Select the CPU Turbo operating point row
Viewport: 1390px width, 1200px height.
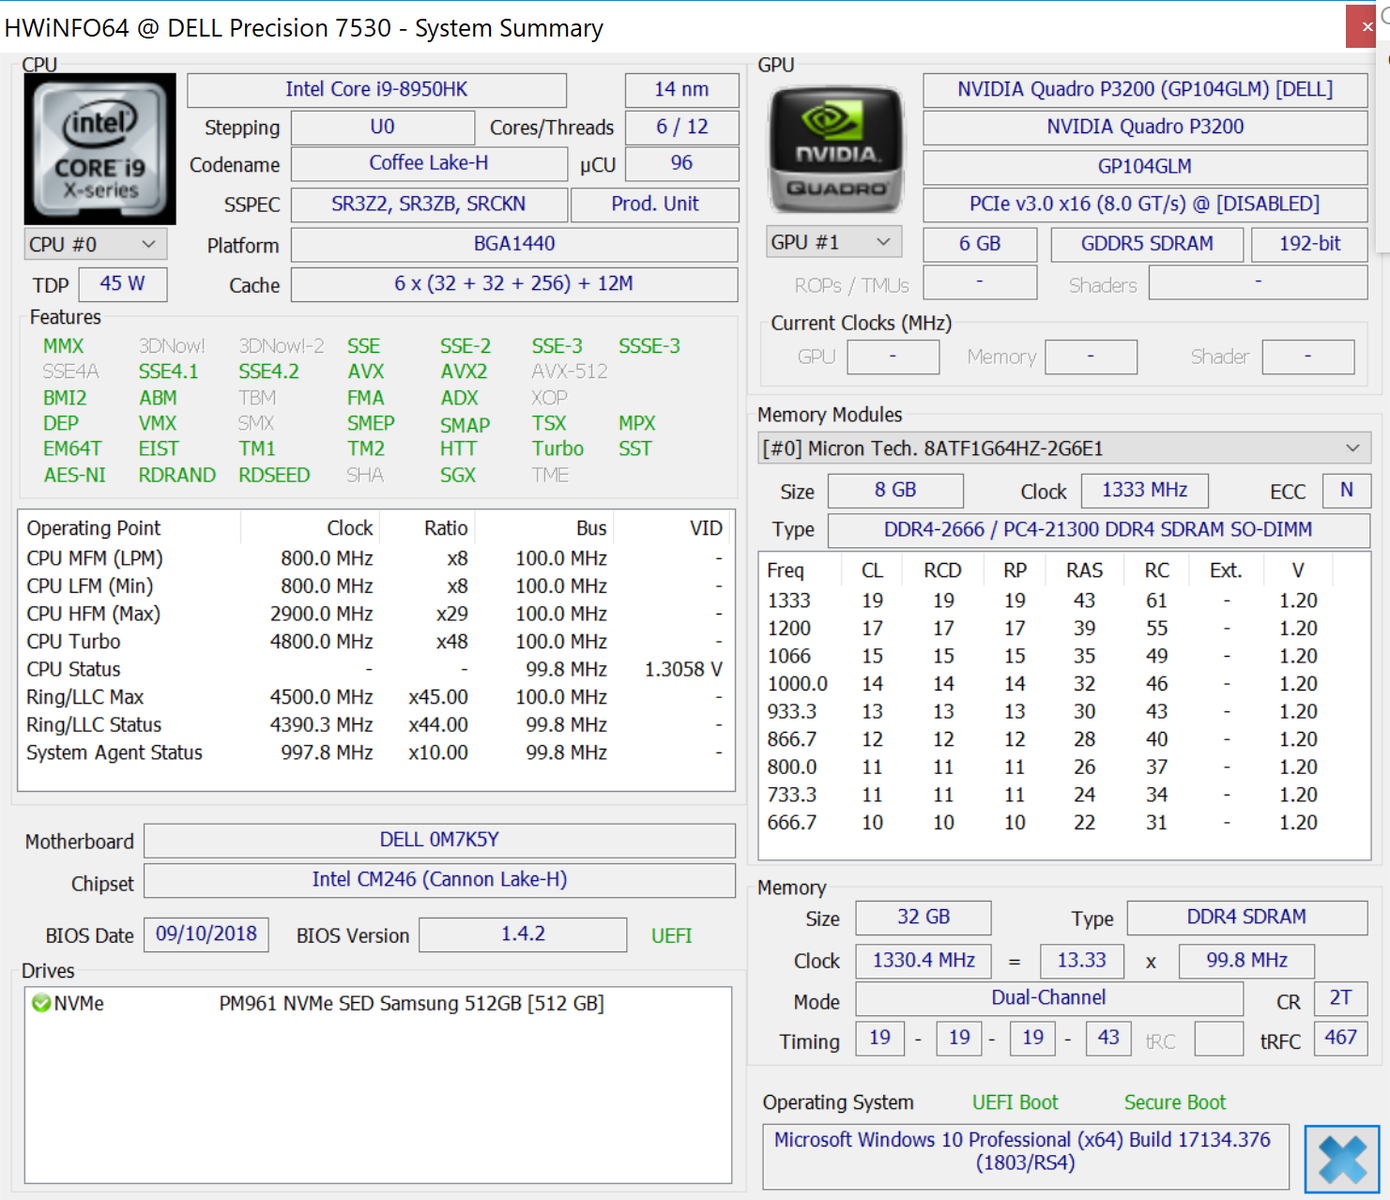coord(376,642)
